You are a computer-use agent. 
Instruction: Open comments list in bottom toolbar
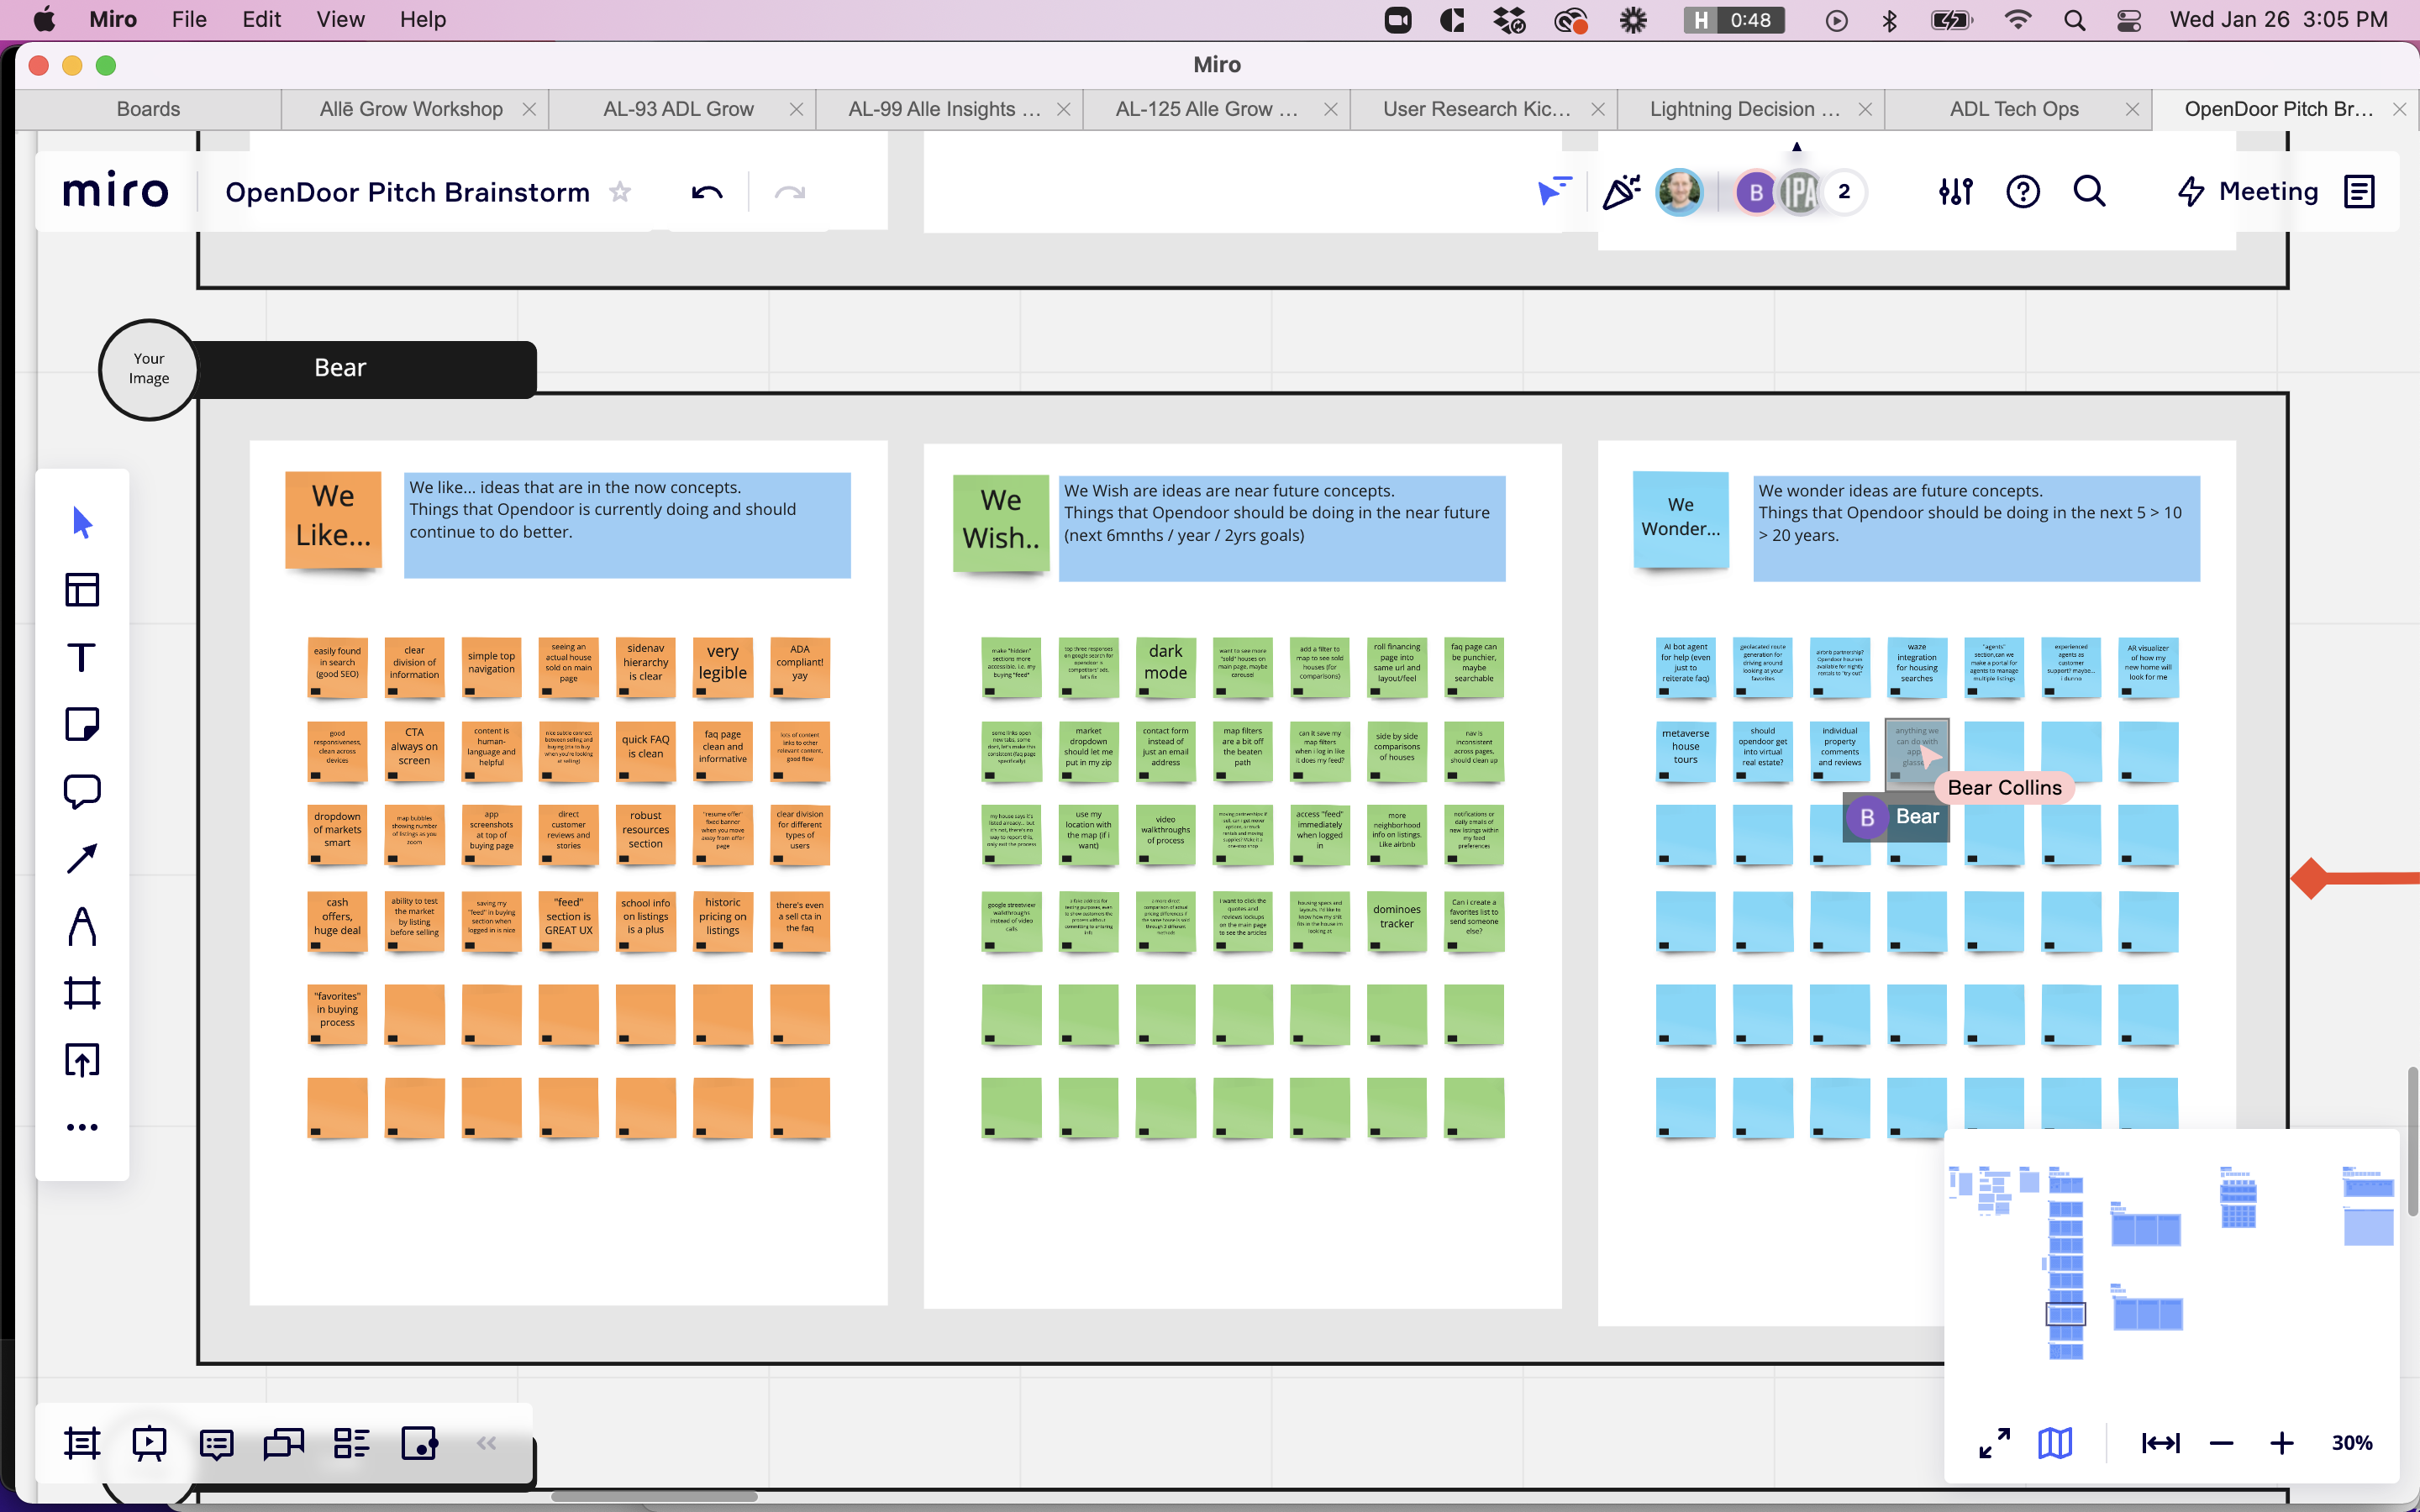tap(217, 1443)
